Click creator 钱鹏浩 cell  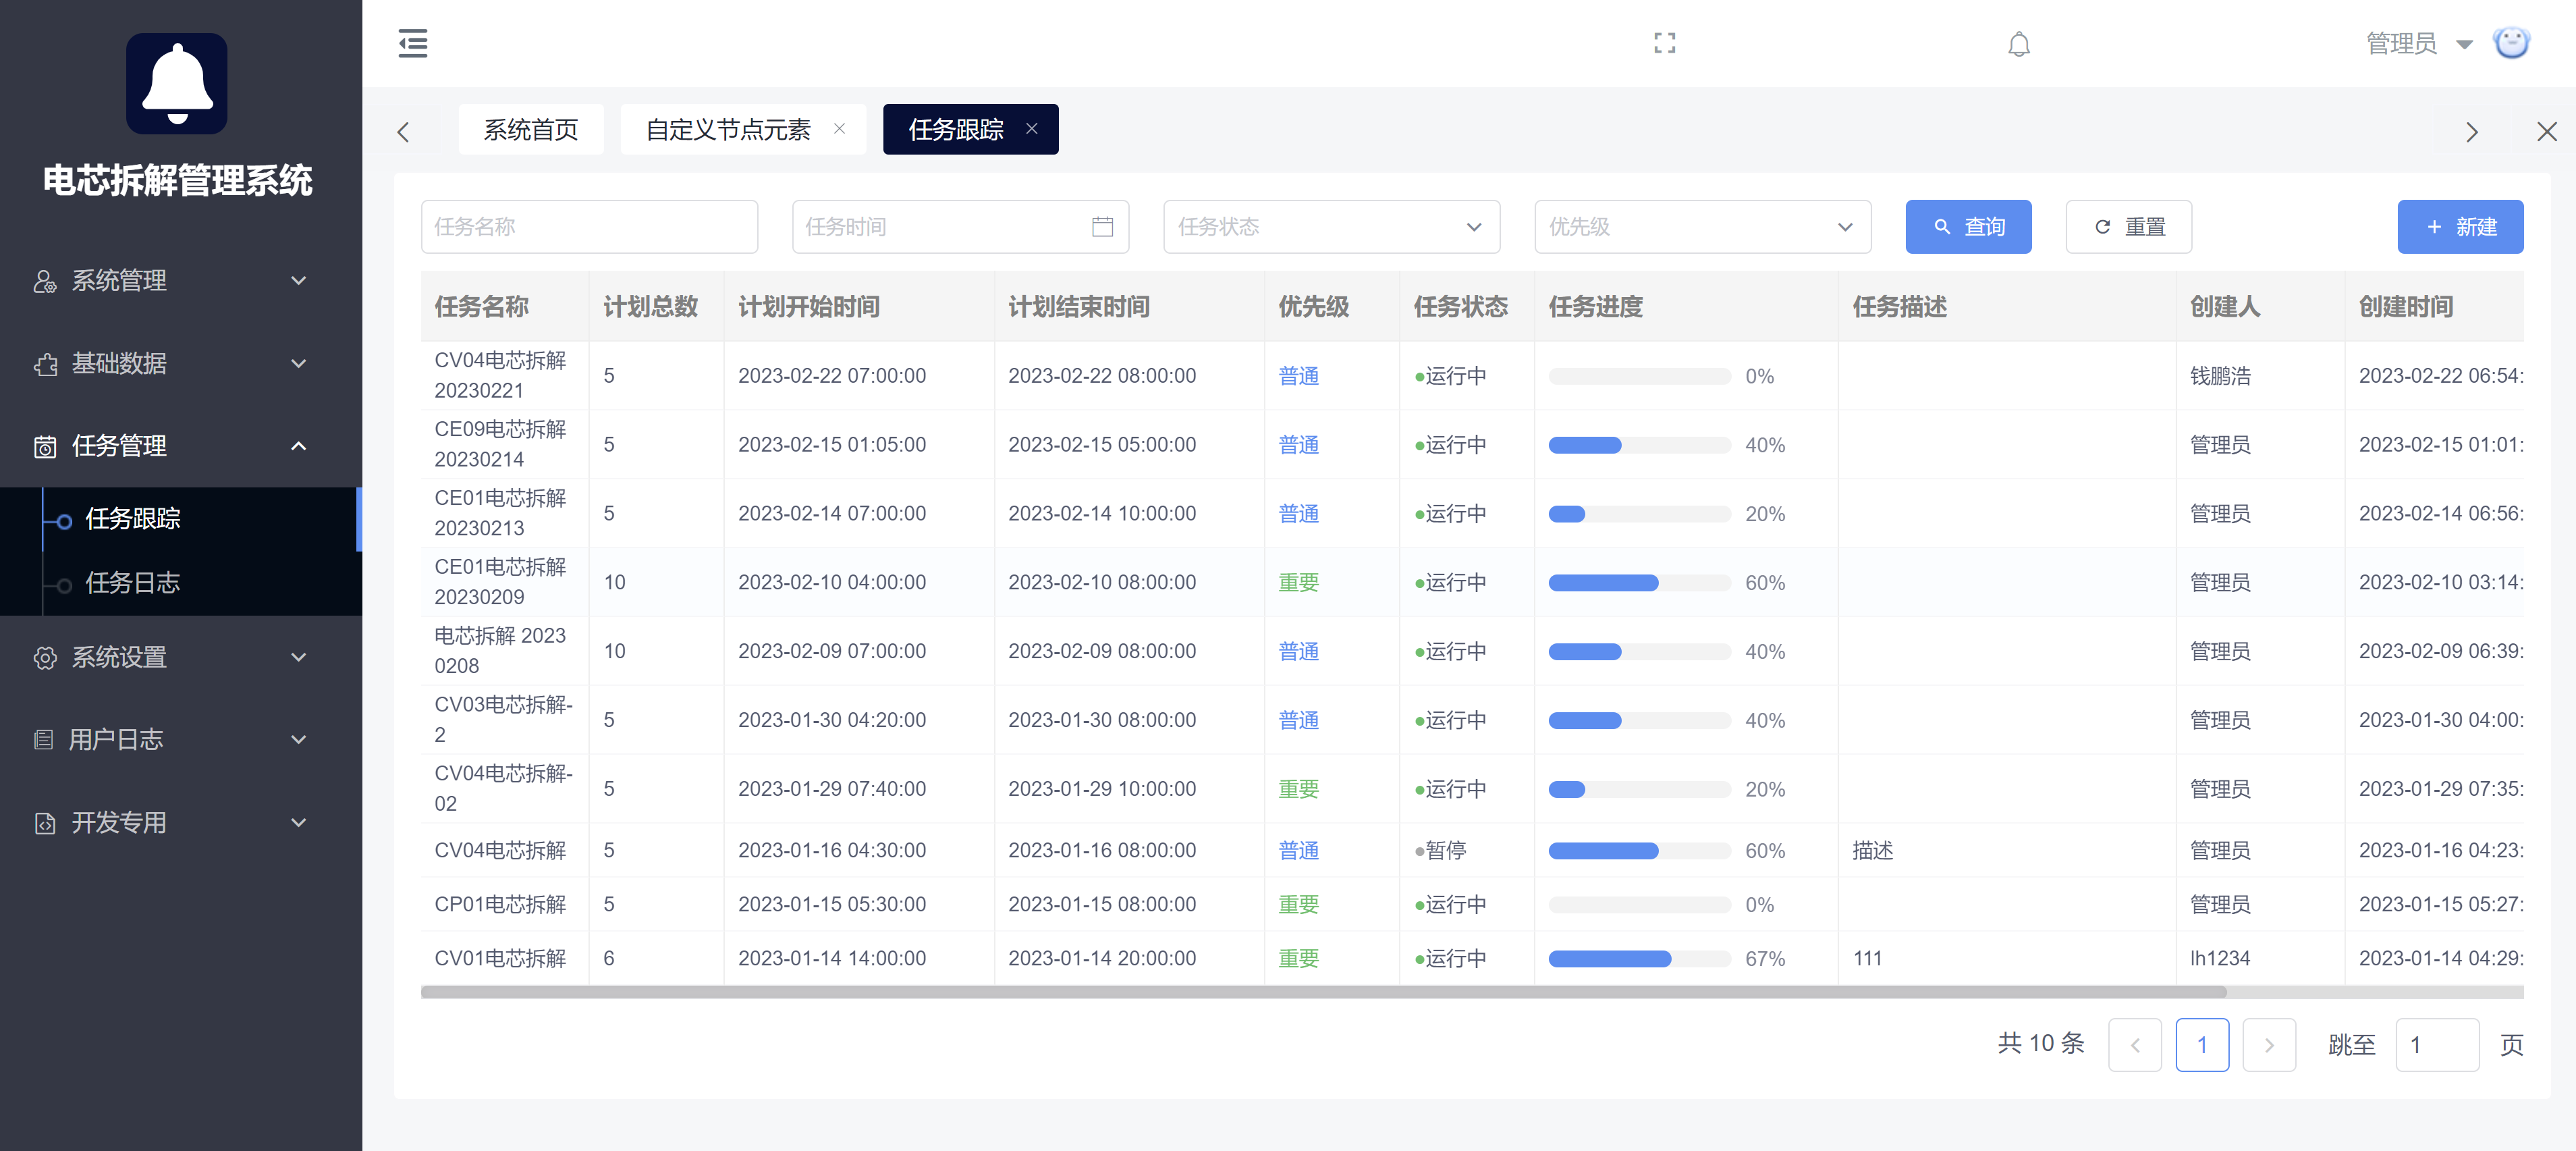click(x=2220, y=376)
